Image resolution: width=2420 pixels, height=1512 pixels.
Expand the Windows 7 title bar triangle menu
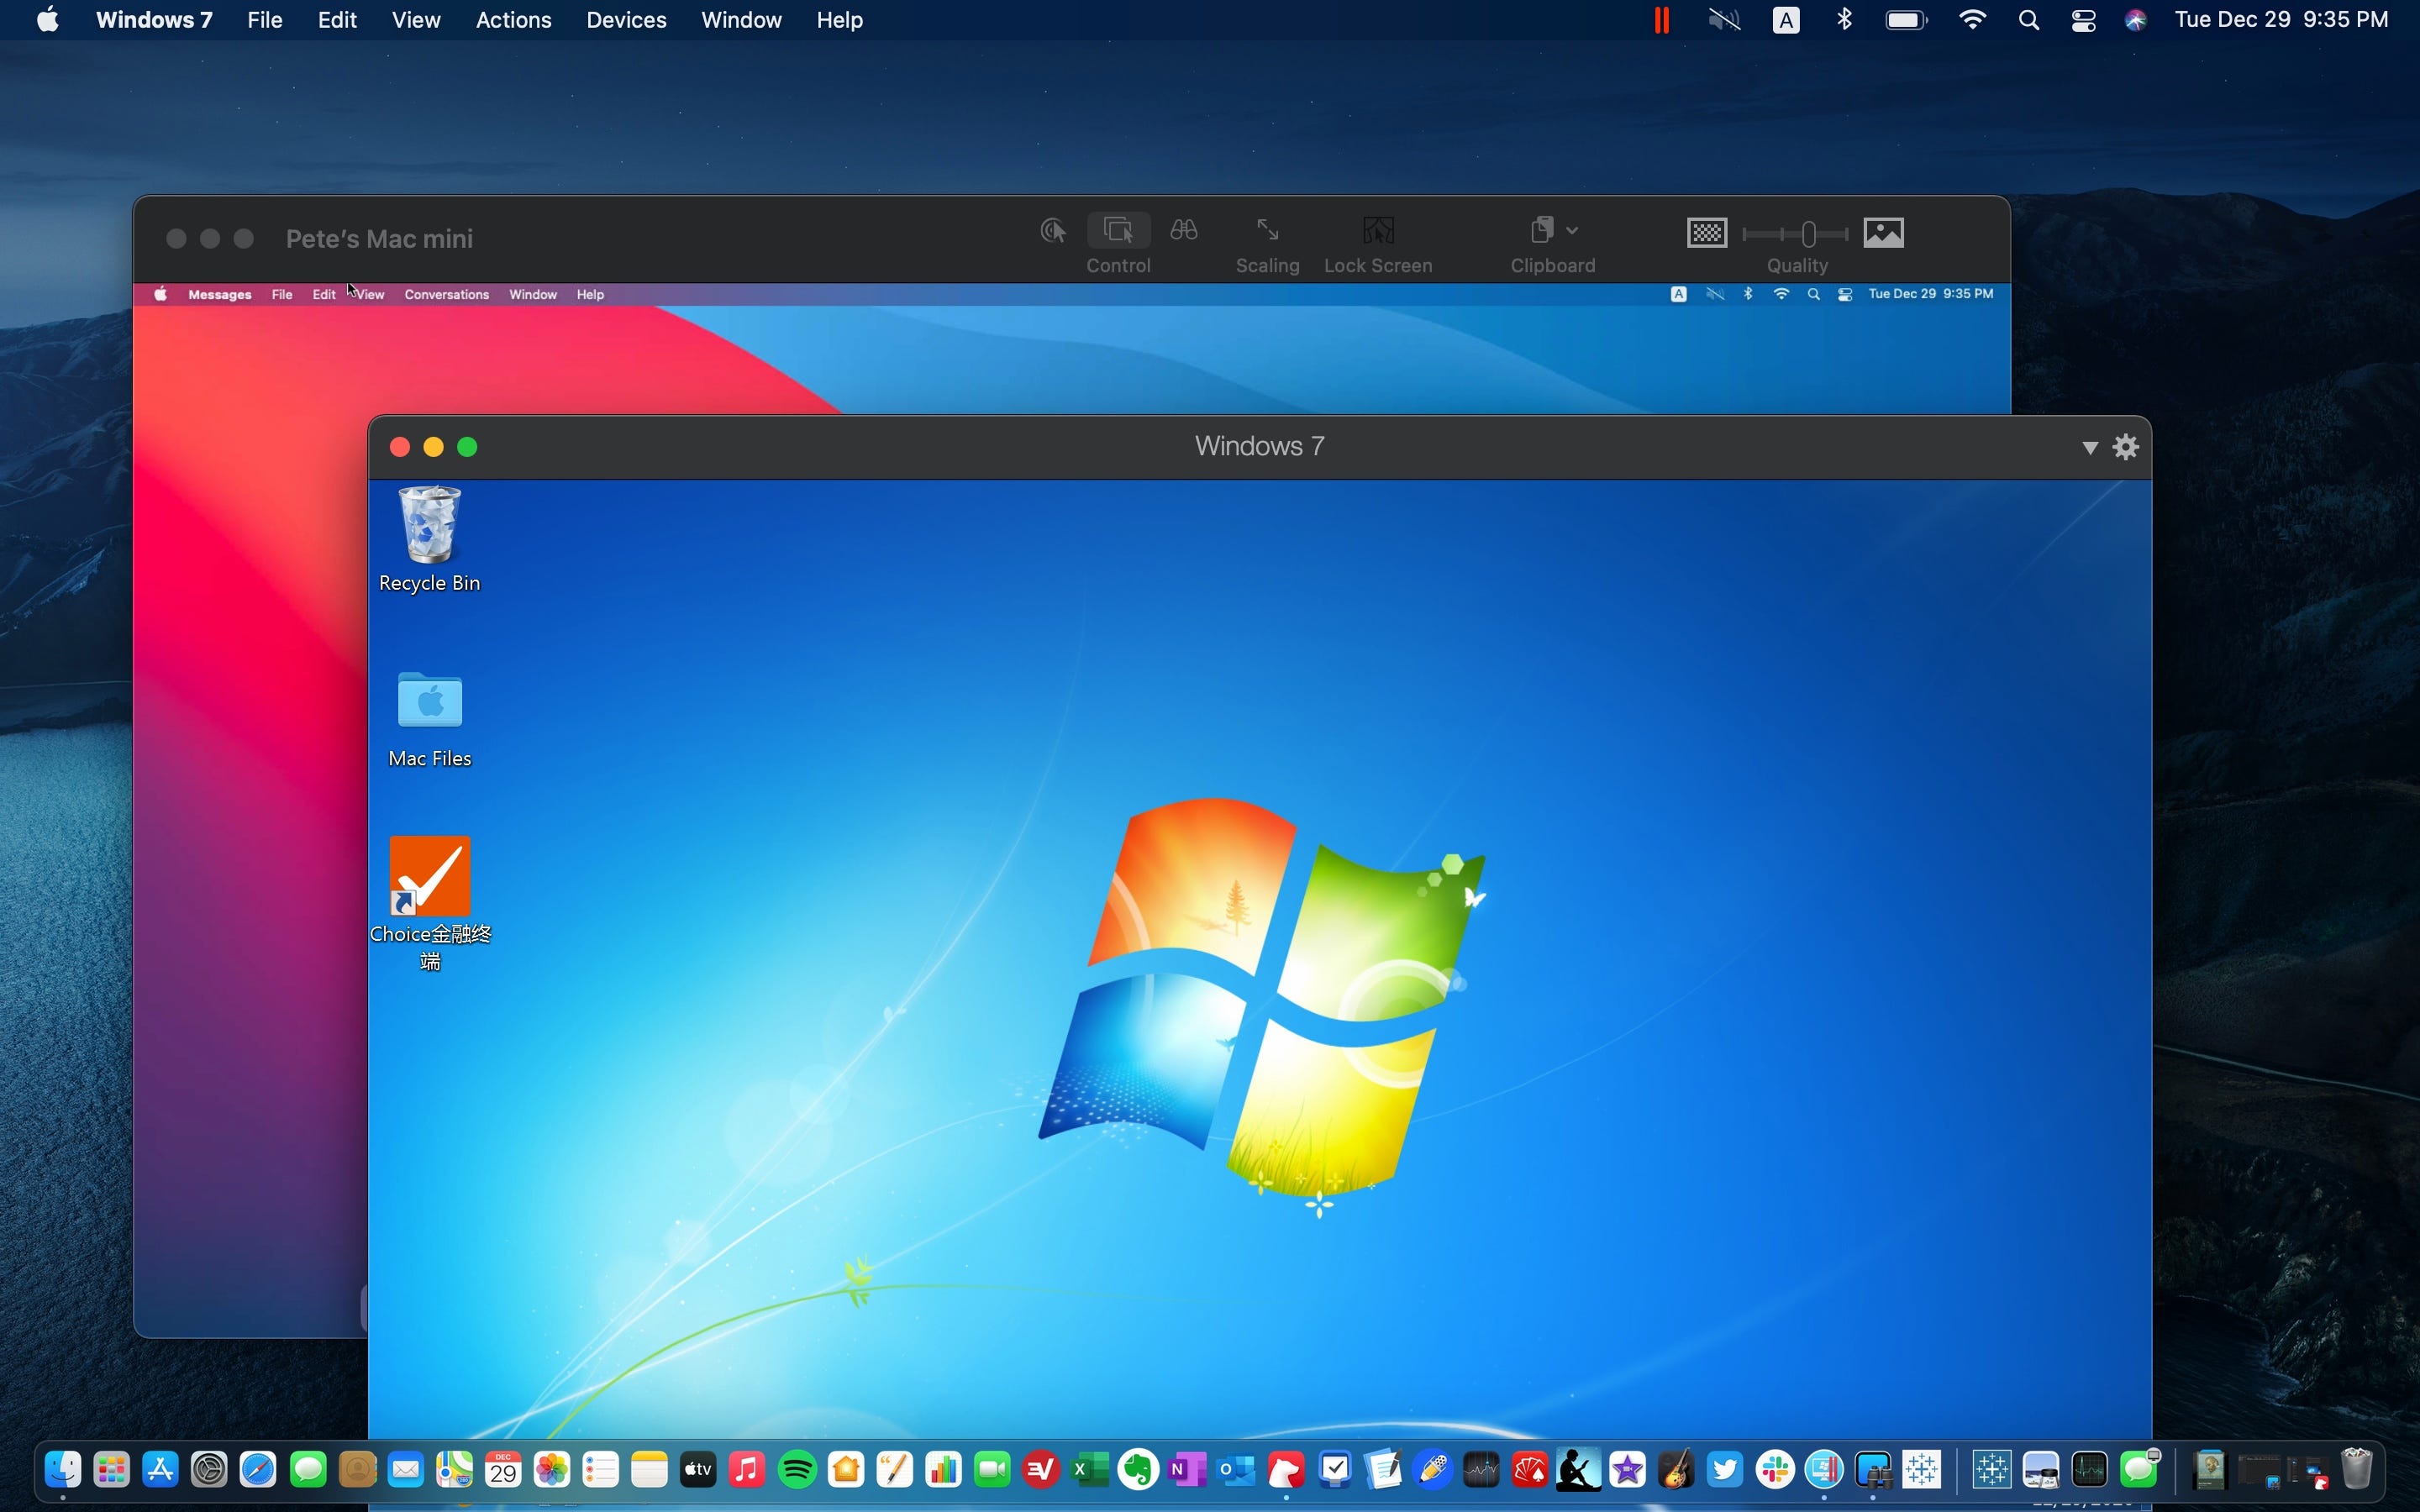(x=2089, y=447)
